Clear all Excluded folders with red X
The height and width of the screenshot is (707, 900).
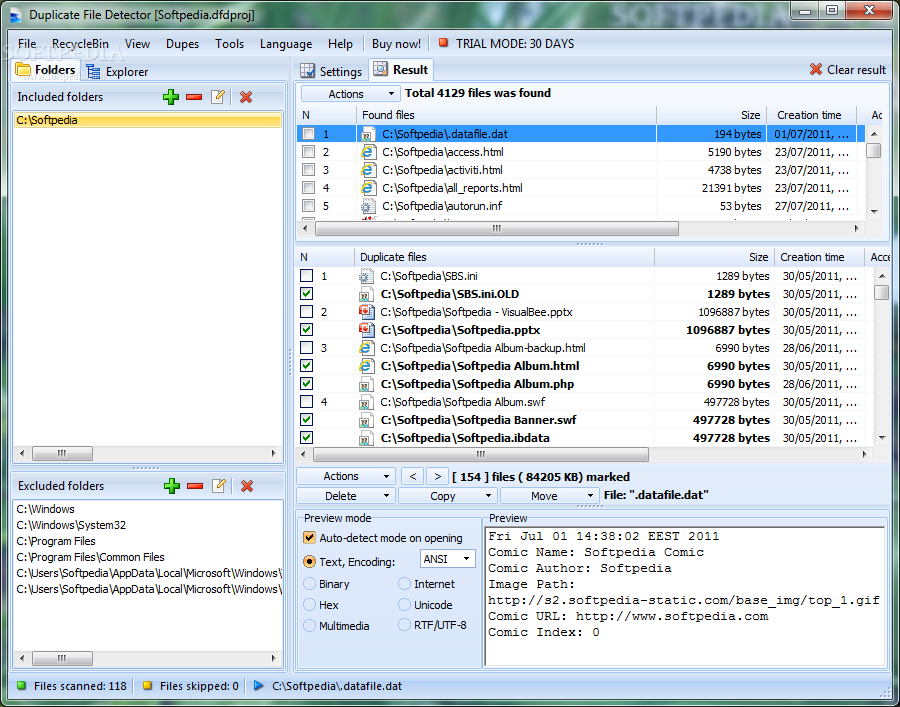247,486
